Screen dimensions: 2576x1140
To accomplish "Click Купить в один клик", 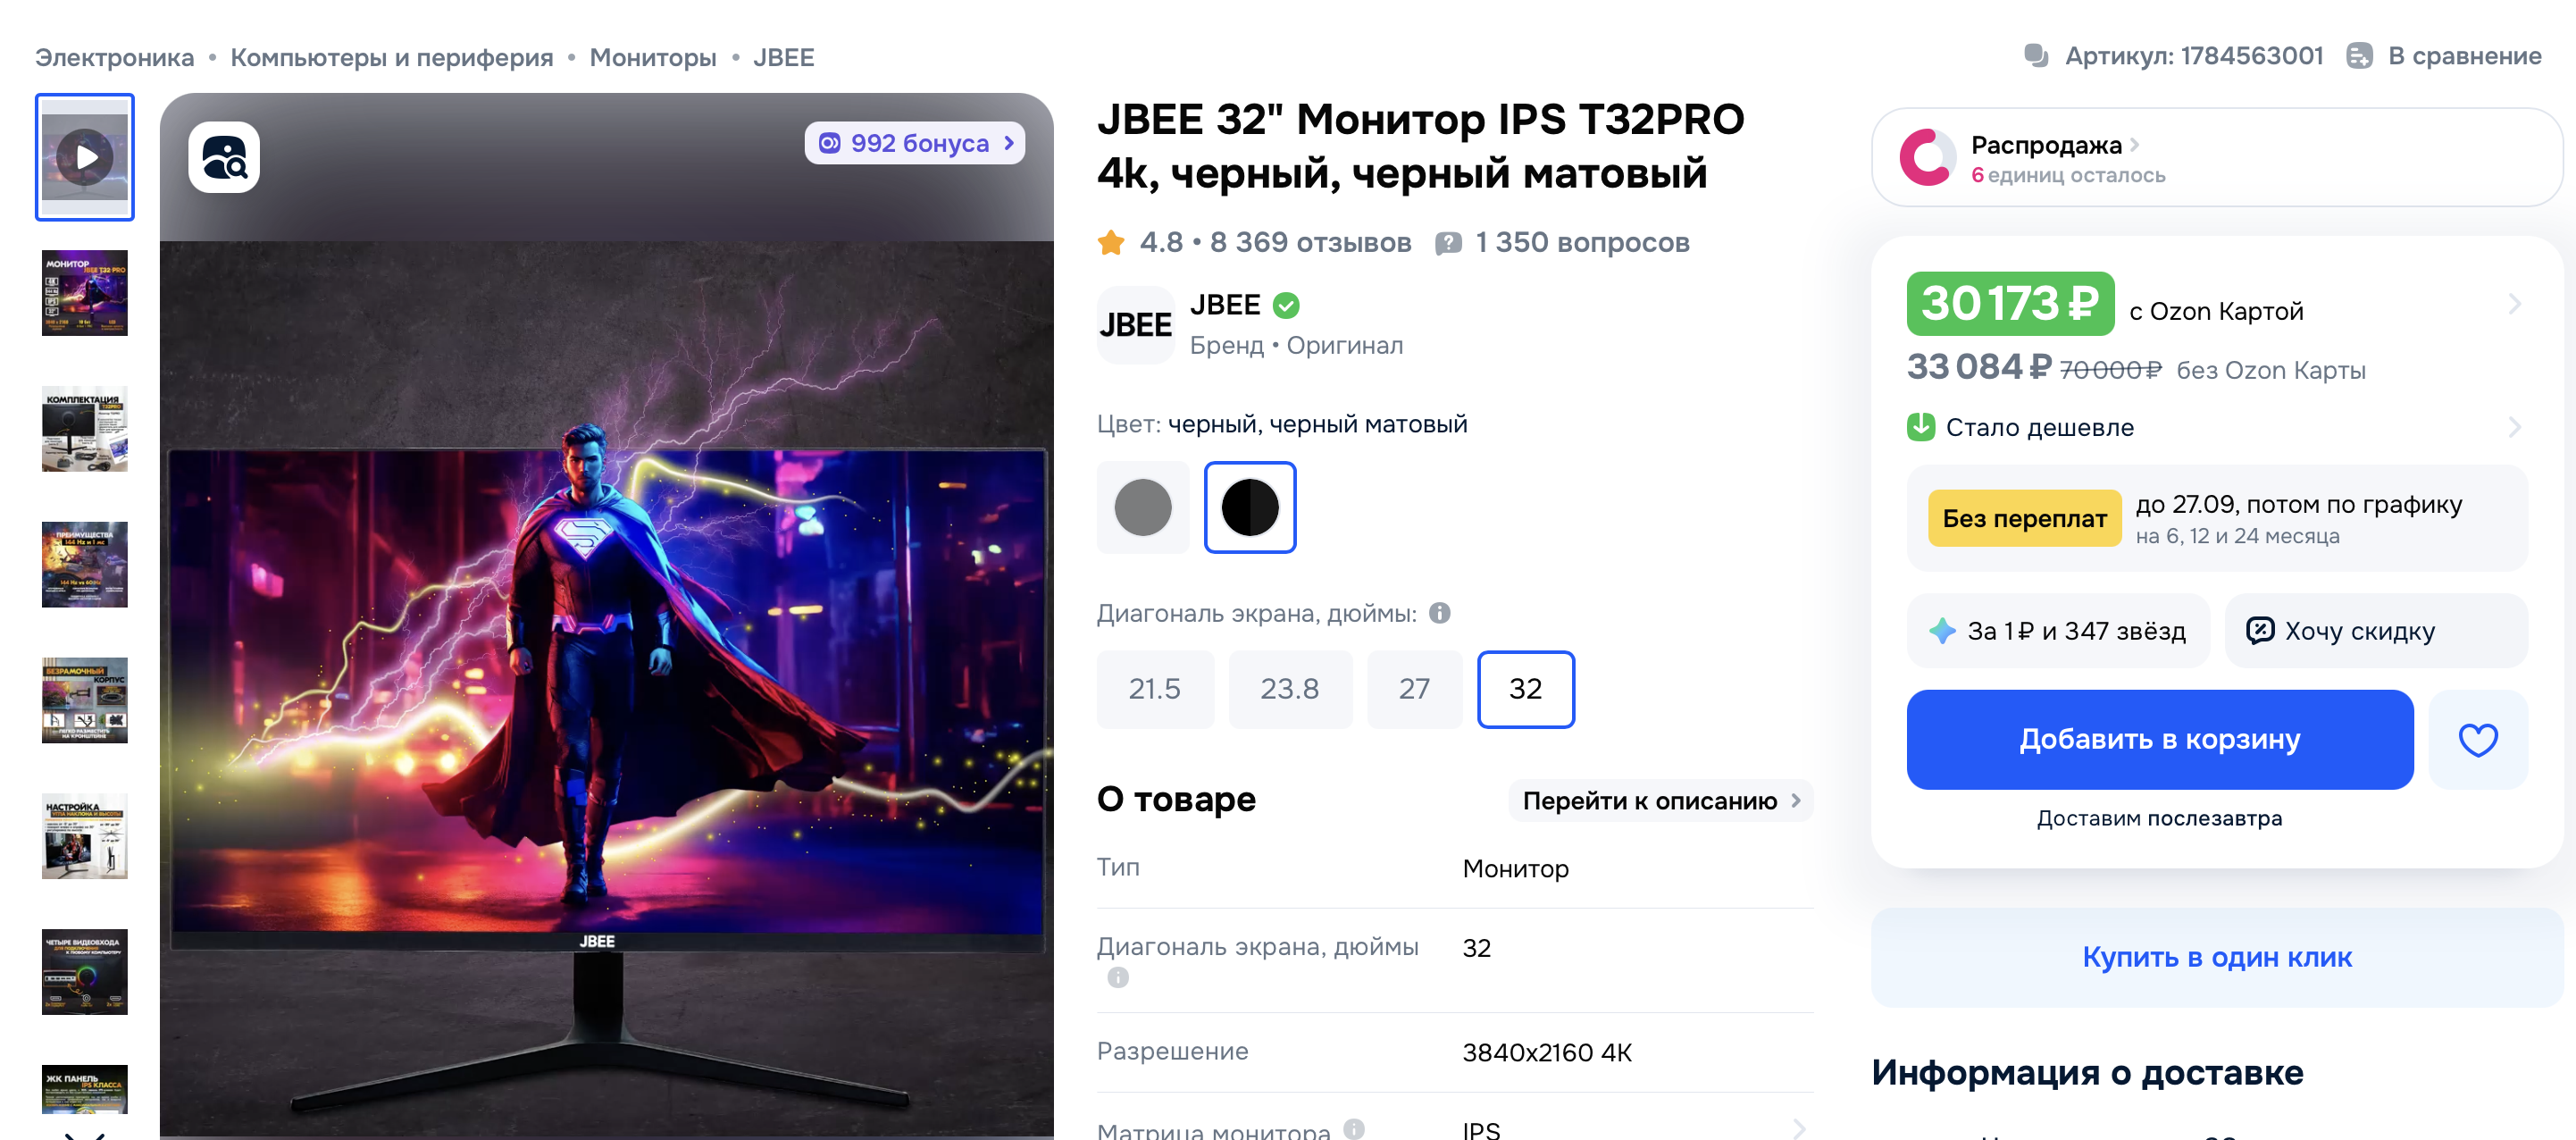I will 2217,957.
